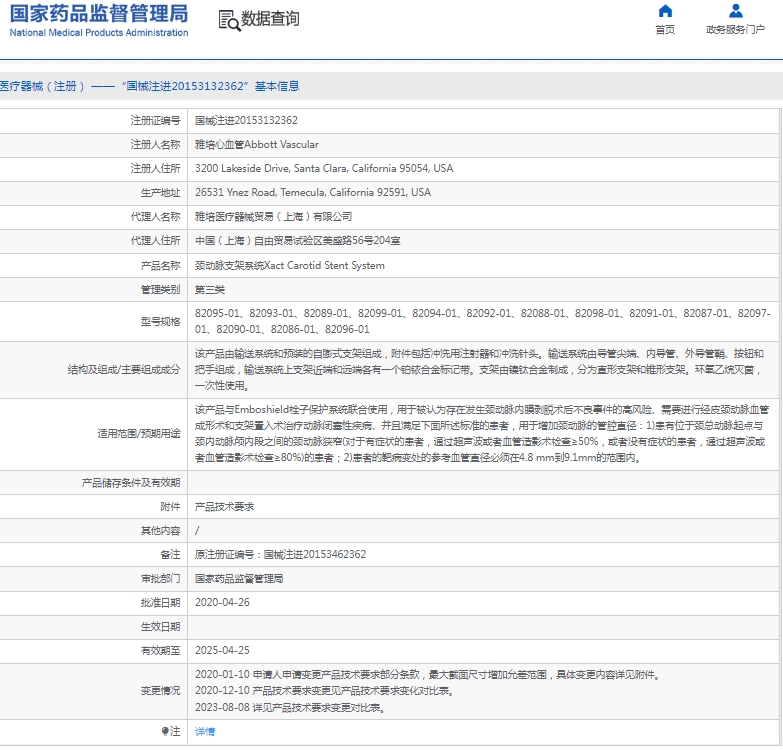Click the 产品名称 label cell
783x750 pixels.
click(x=93, y=266)
